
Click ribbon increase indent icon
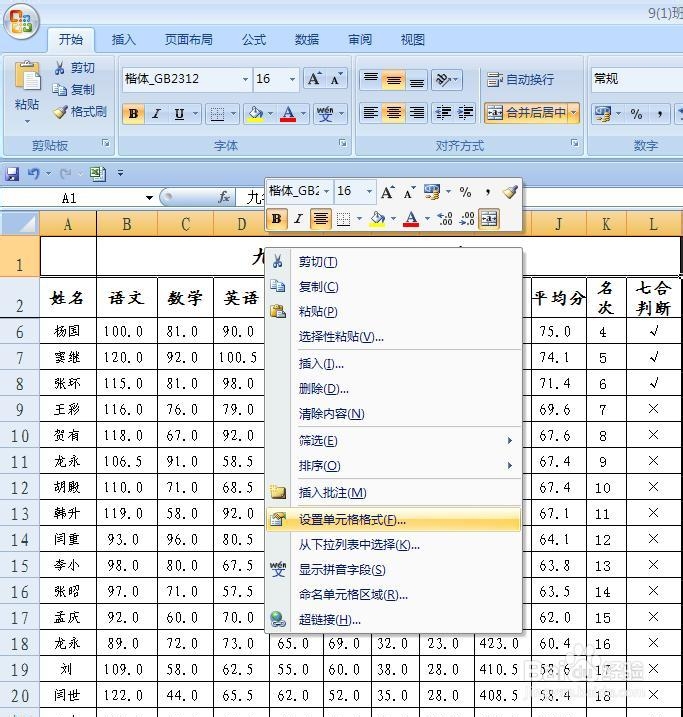pos(465,112)
